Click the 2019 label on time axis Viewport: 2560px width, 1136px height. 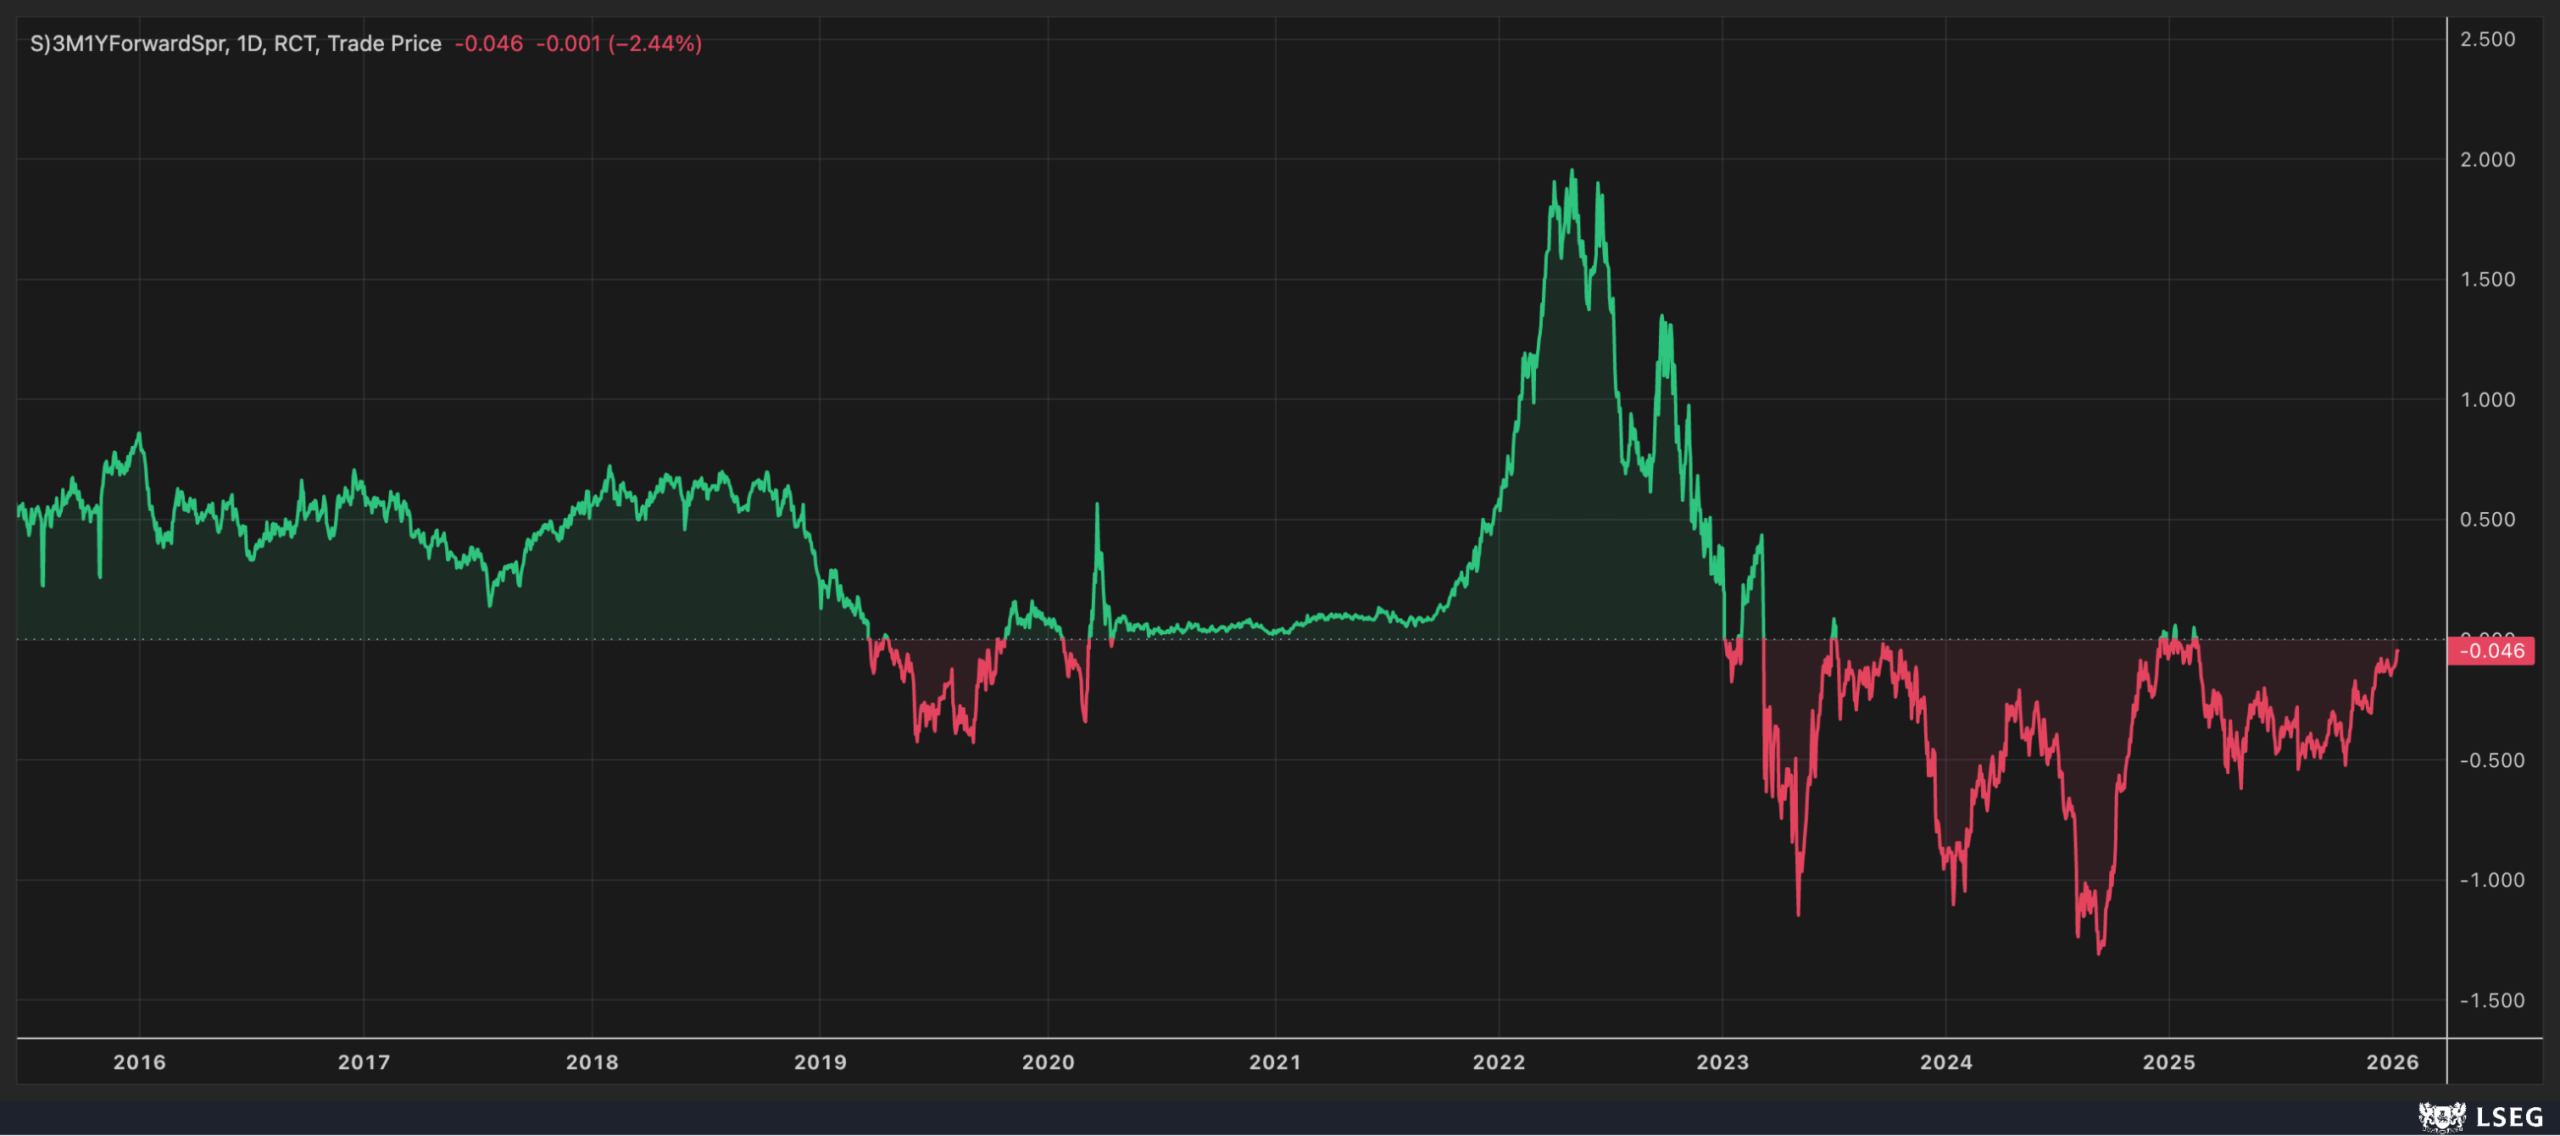click(x=820, y=1062)
